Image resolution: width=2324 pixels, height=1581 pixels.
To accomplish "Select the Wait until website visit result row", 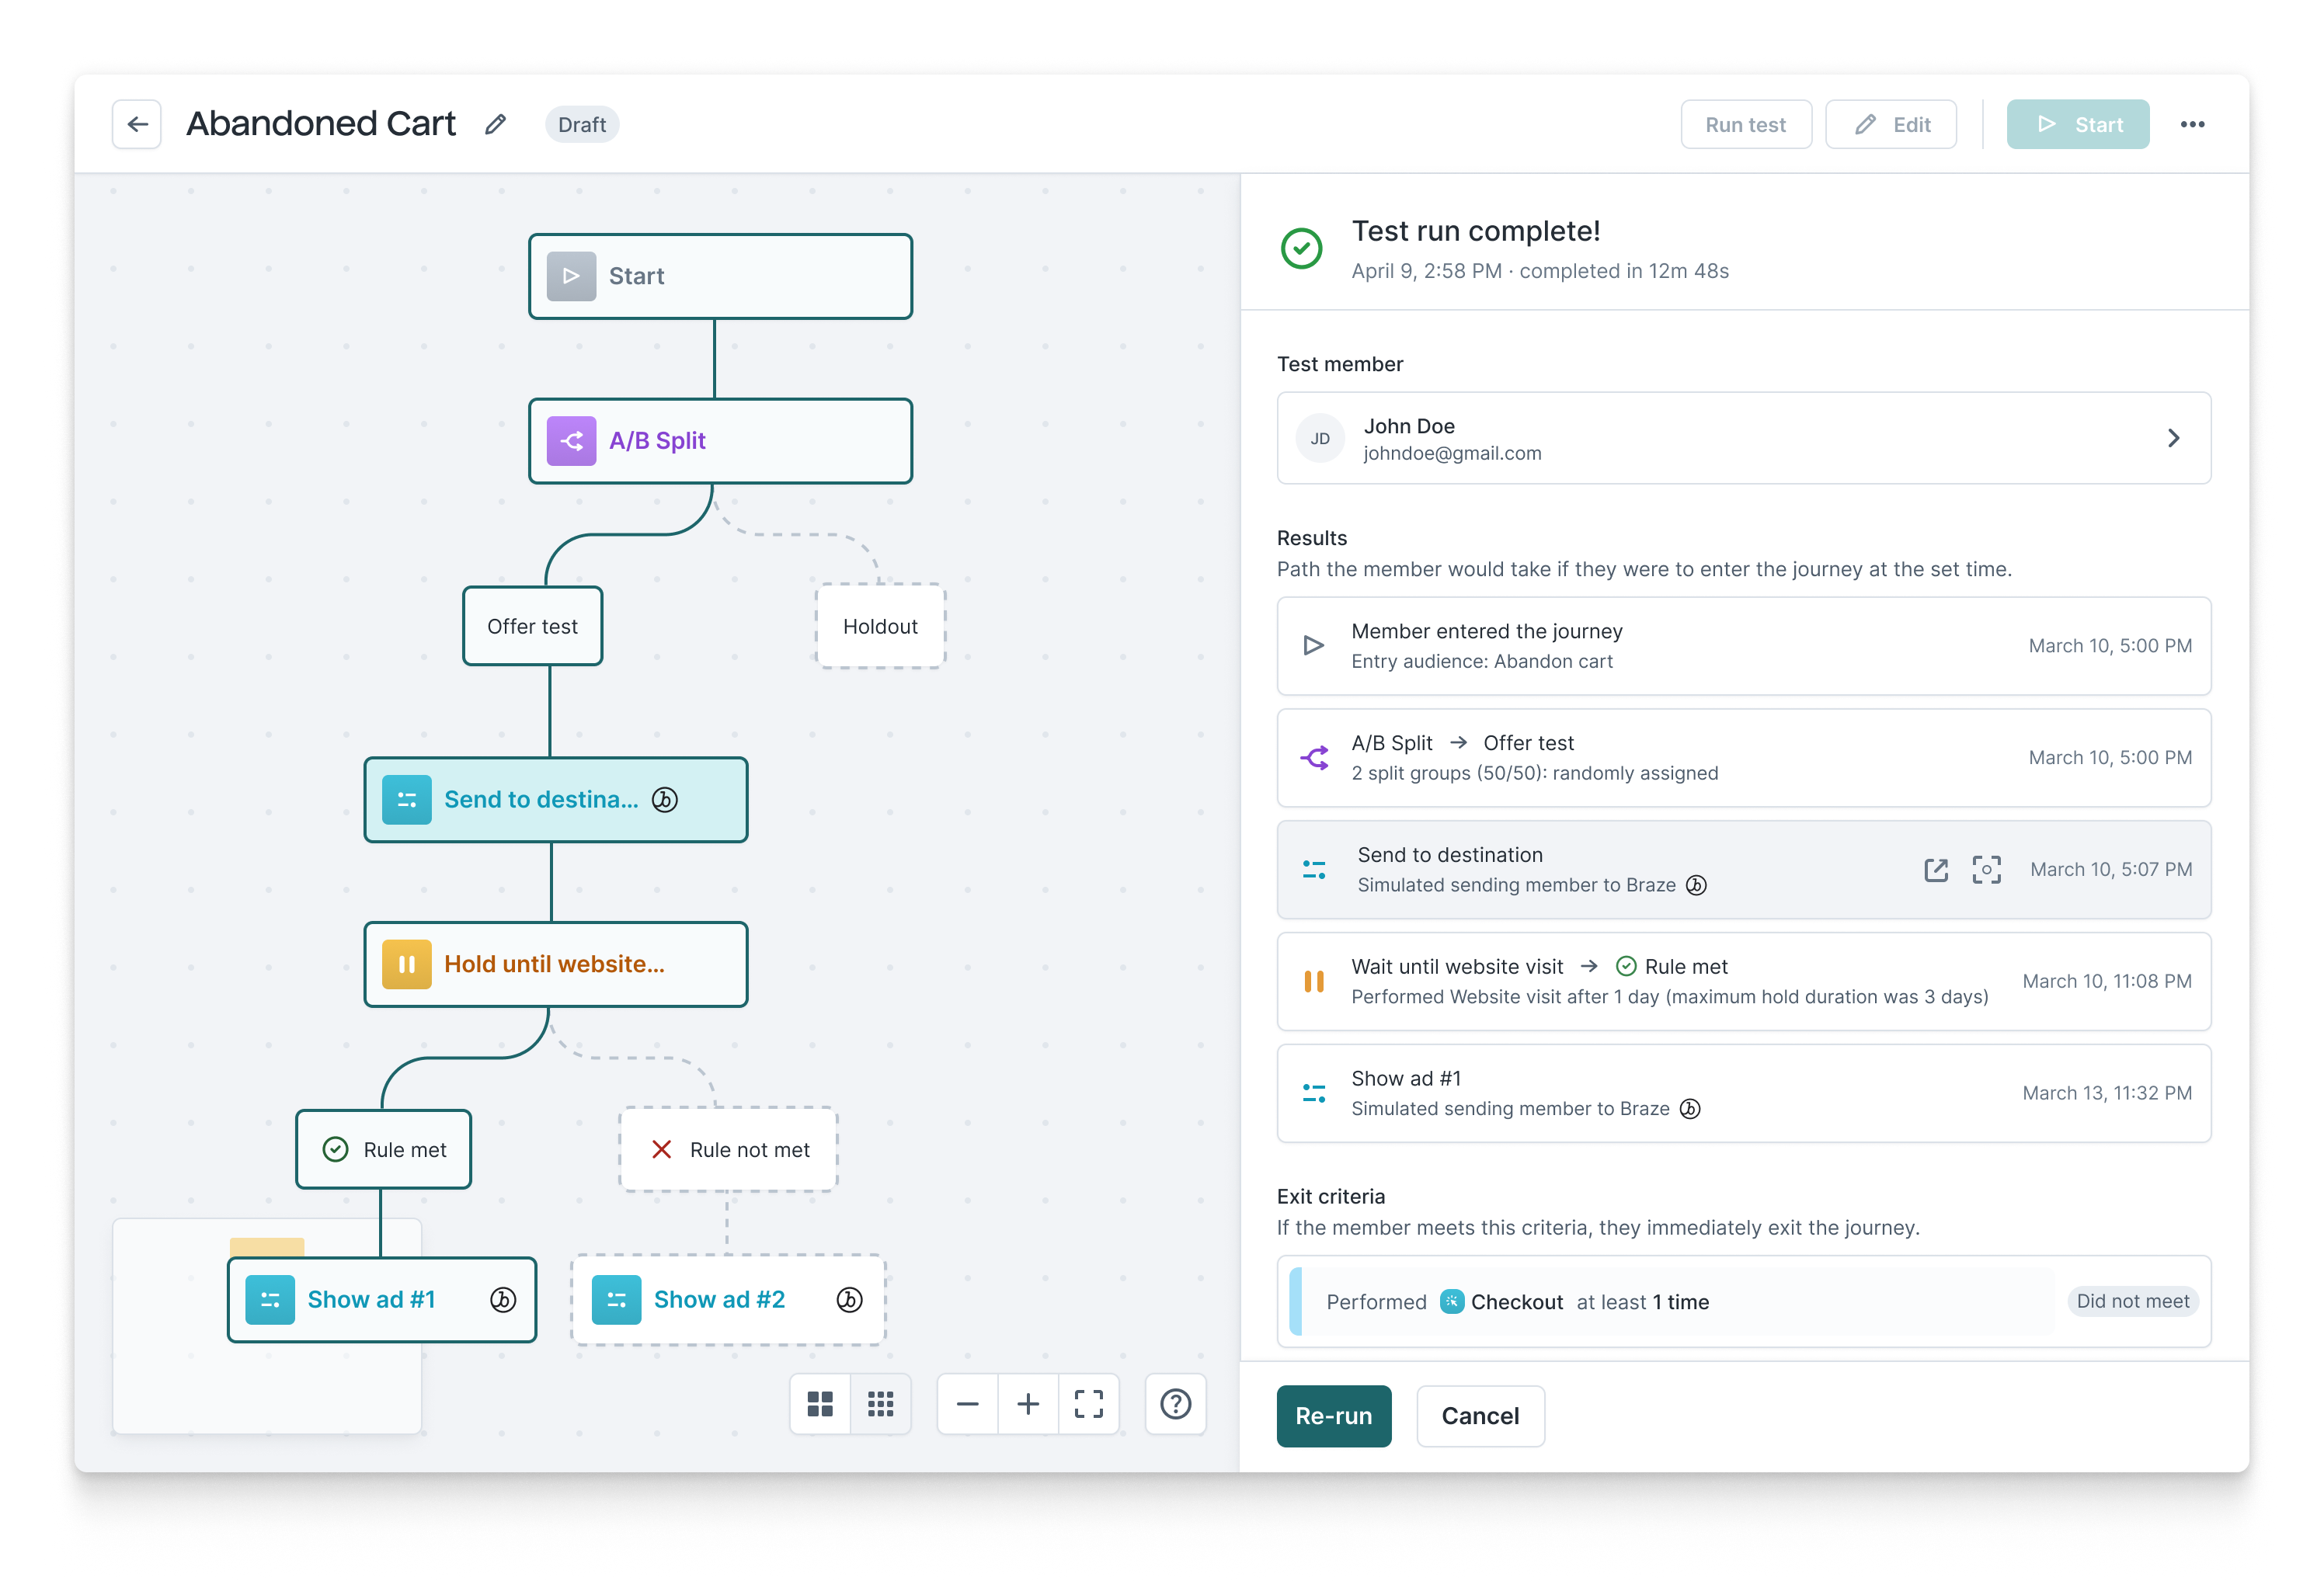I will (x=1743, y=981).
